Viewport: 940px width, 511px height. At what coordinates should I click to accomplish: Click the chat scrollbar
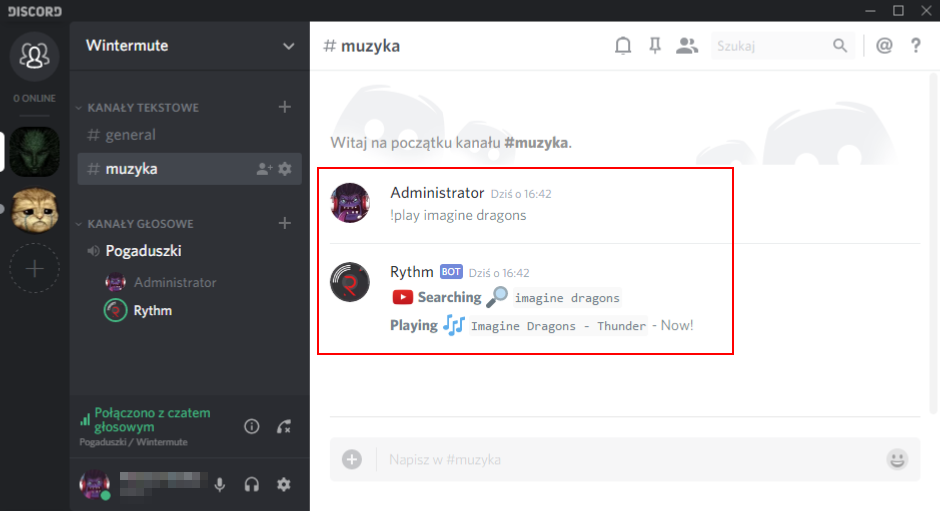[x=933, y=243]
